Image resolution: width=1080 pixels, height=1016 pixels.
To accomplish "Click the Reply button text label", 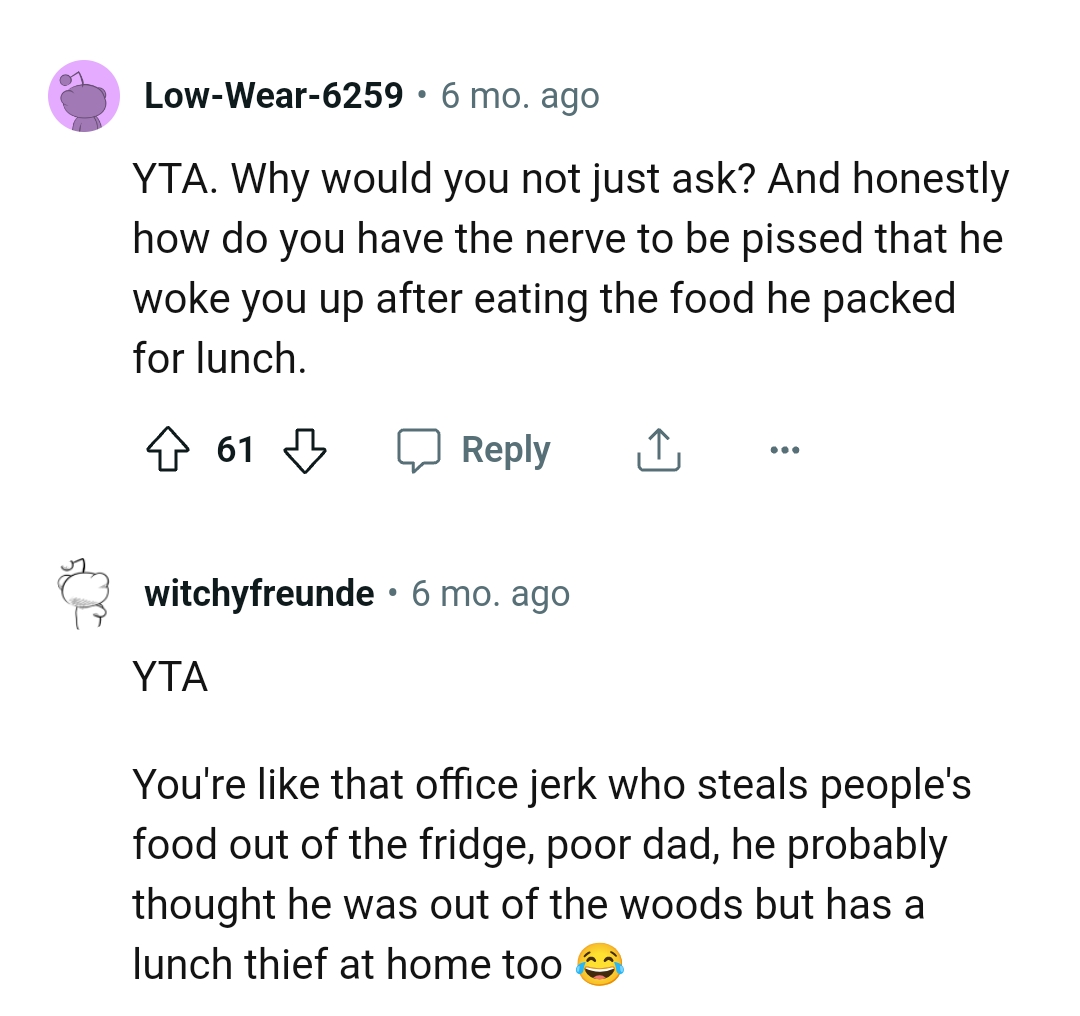I will pyautogui.click(x=505, y=449).
